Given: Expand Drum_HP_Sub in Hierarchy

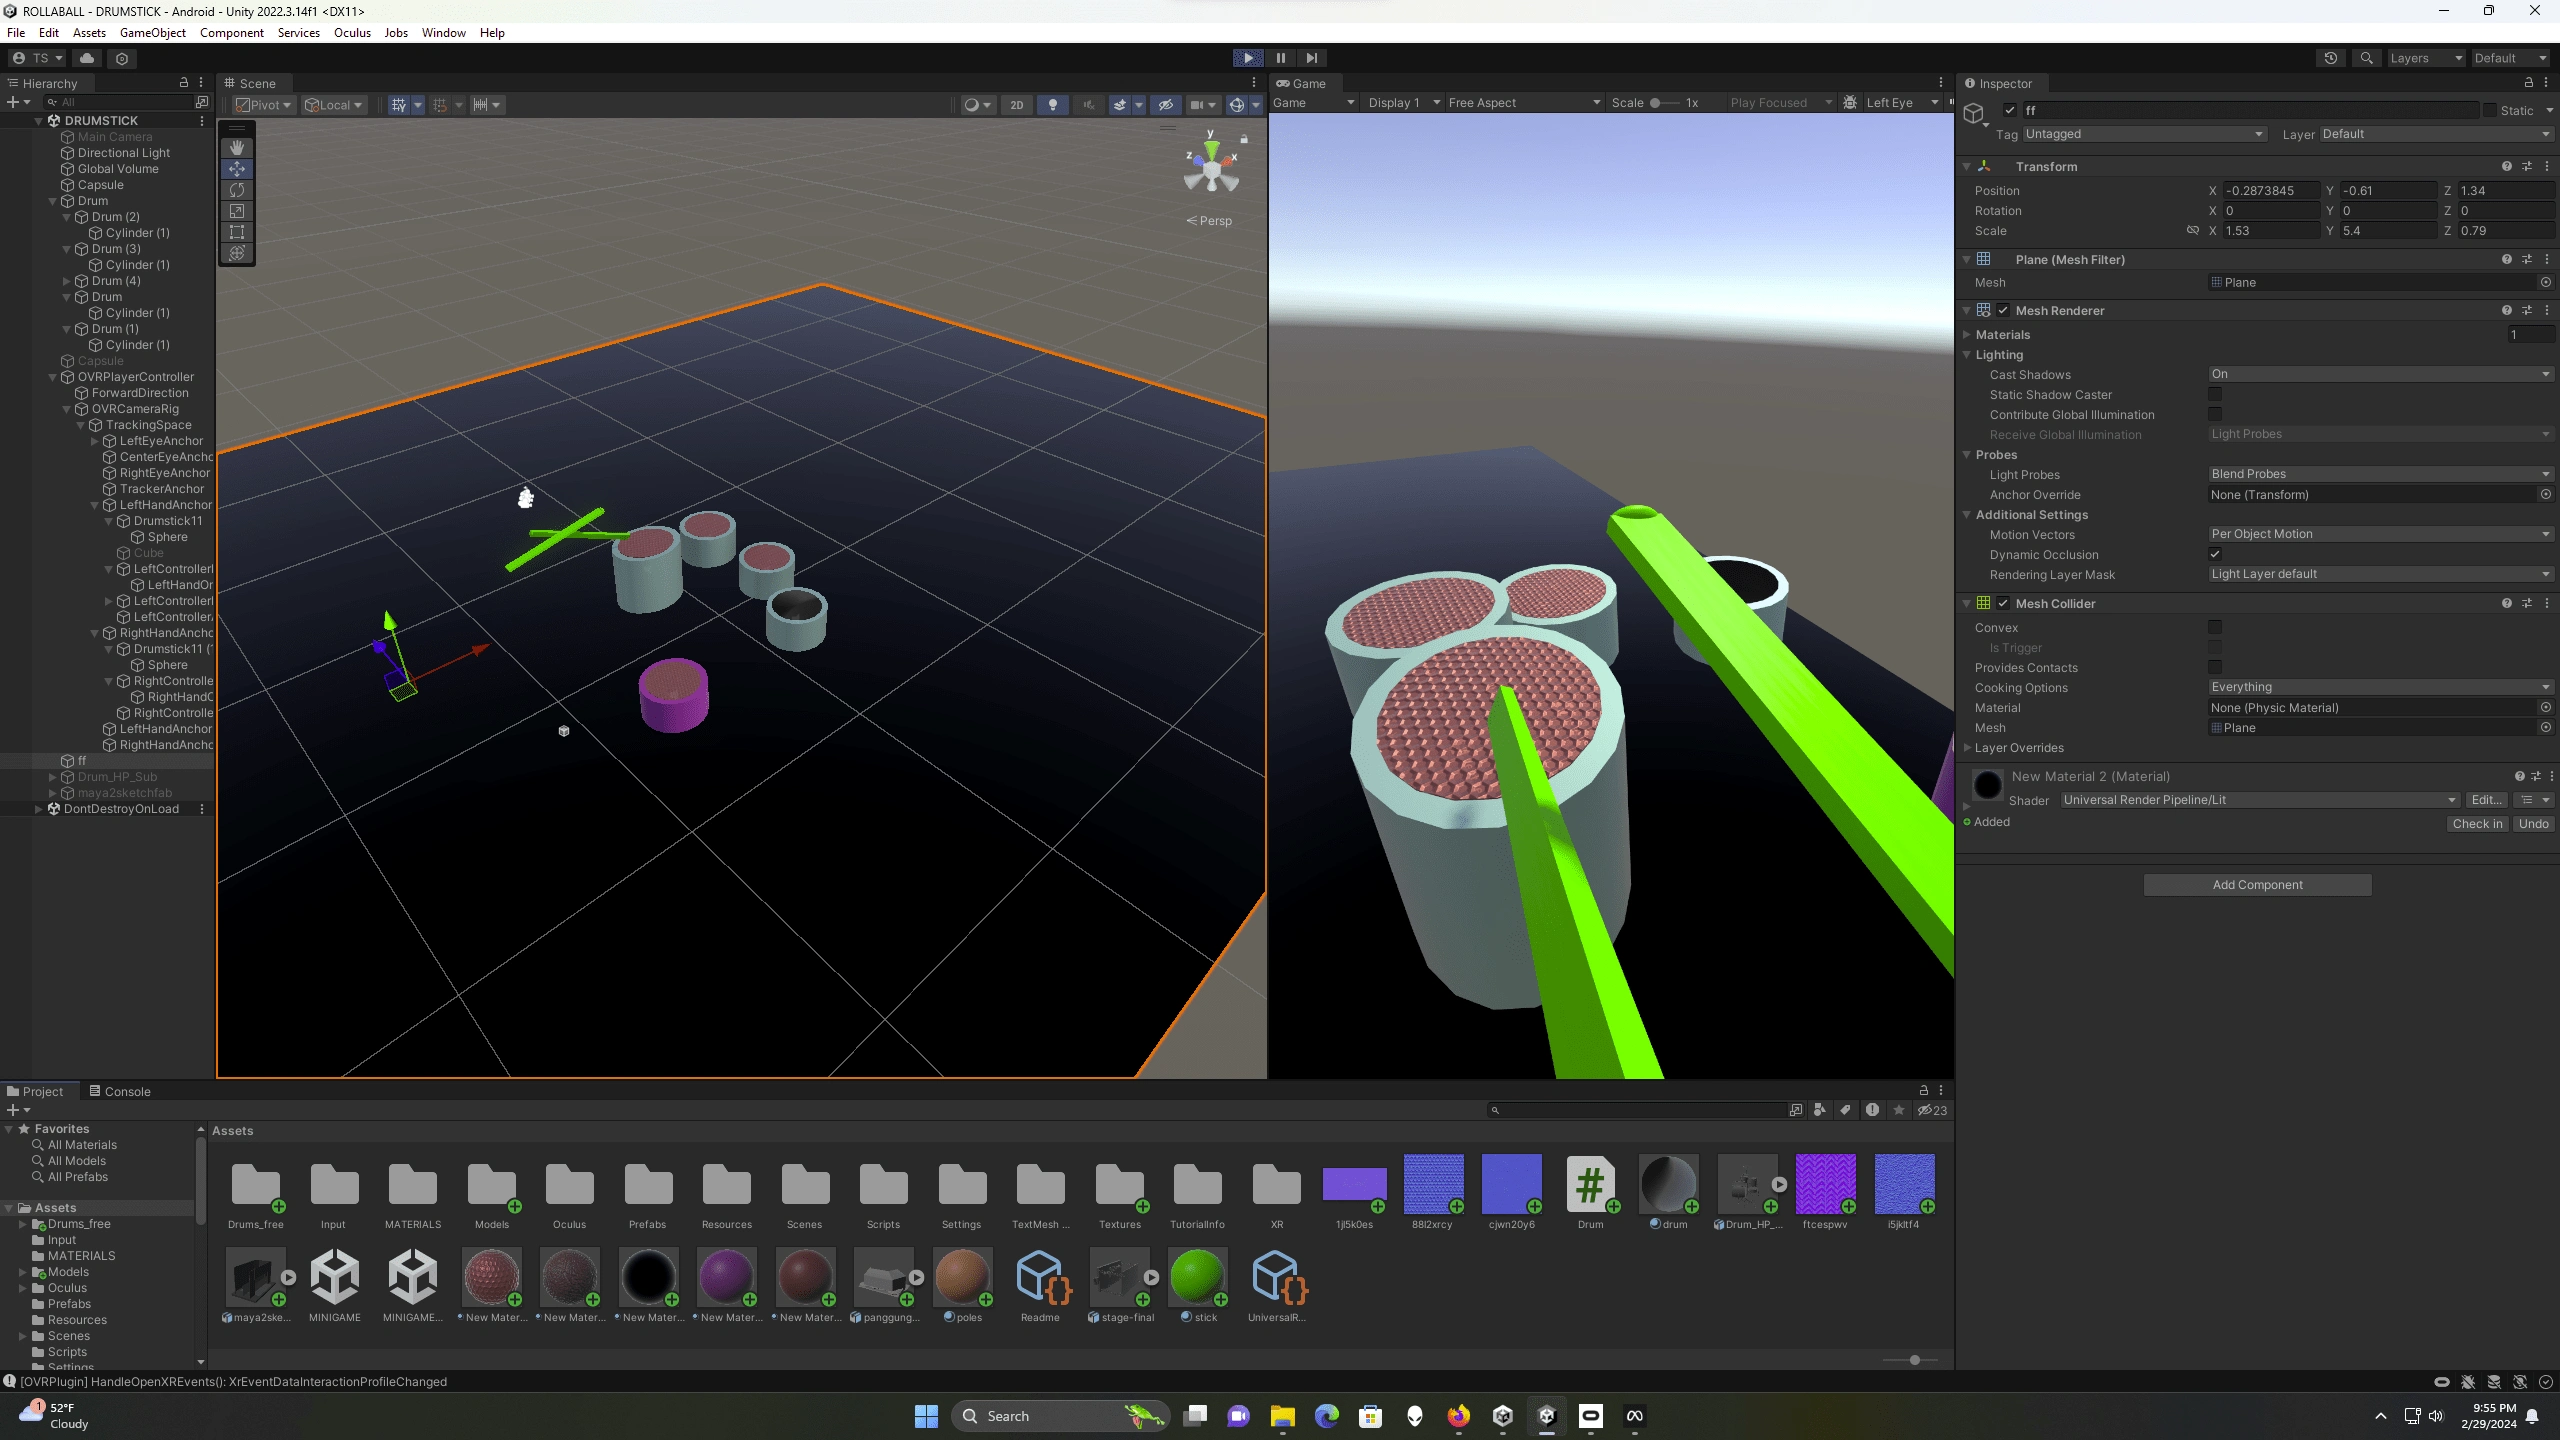Looking at the screenshot, I should tap(53, 777).
